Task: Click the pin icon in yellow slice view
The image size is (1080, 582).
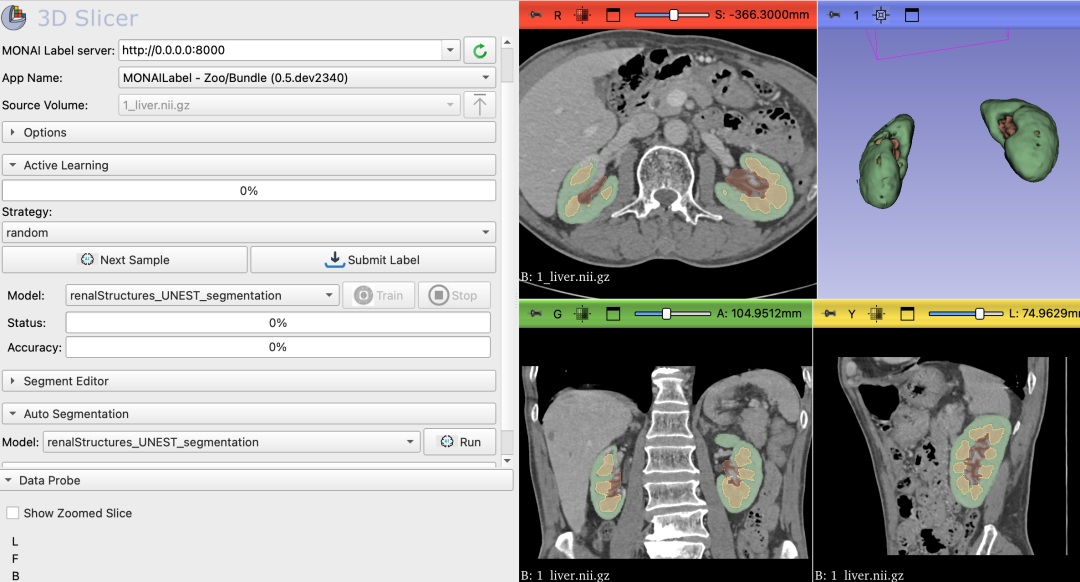Action: 829,313
